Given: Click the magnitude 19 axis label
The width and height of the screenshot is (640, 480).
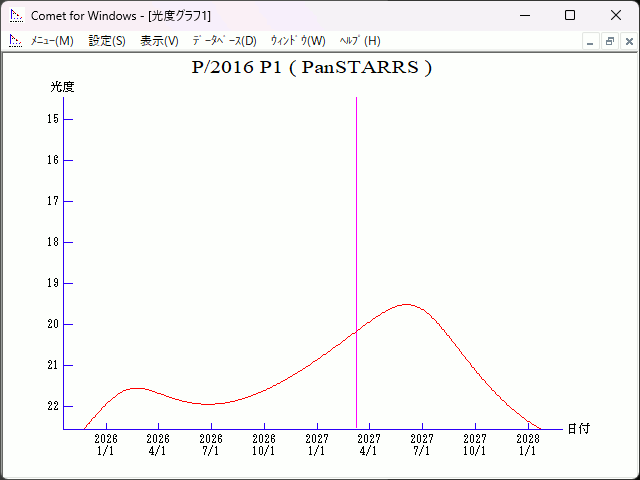Looking at the screenshot, I should click(53, 283).
